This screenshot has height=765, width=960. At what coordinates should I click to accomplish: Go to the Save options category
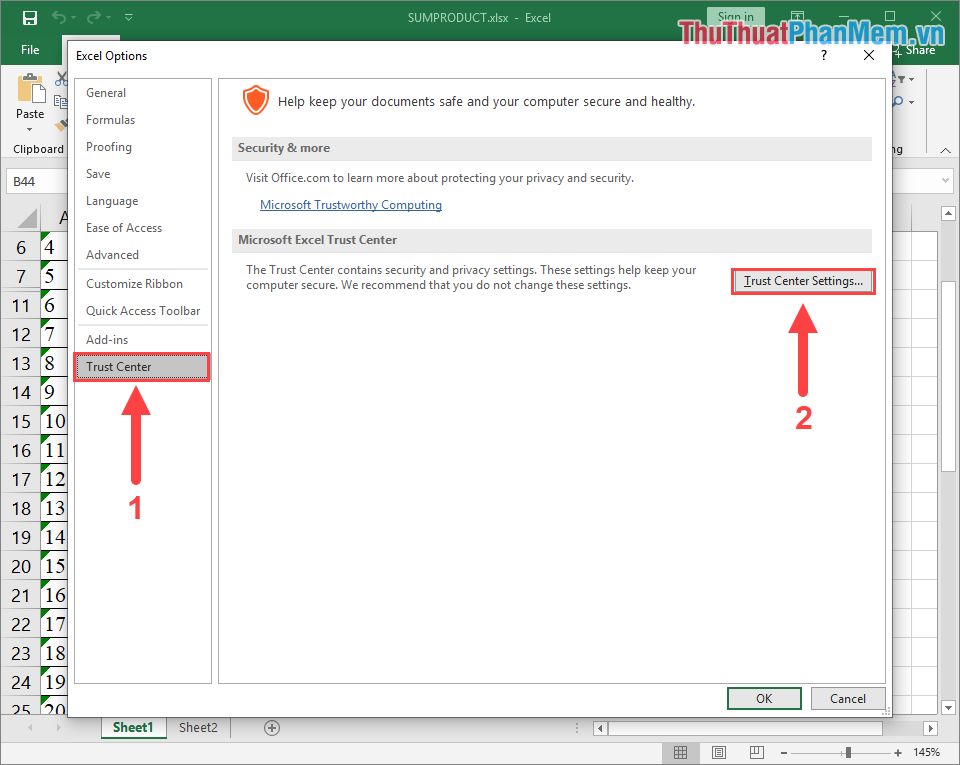[142, 174]
